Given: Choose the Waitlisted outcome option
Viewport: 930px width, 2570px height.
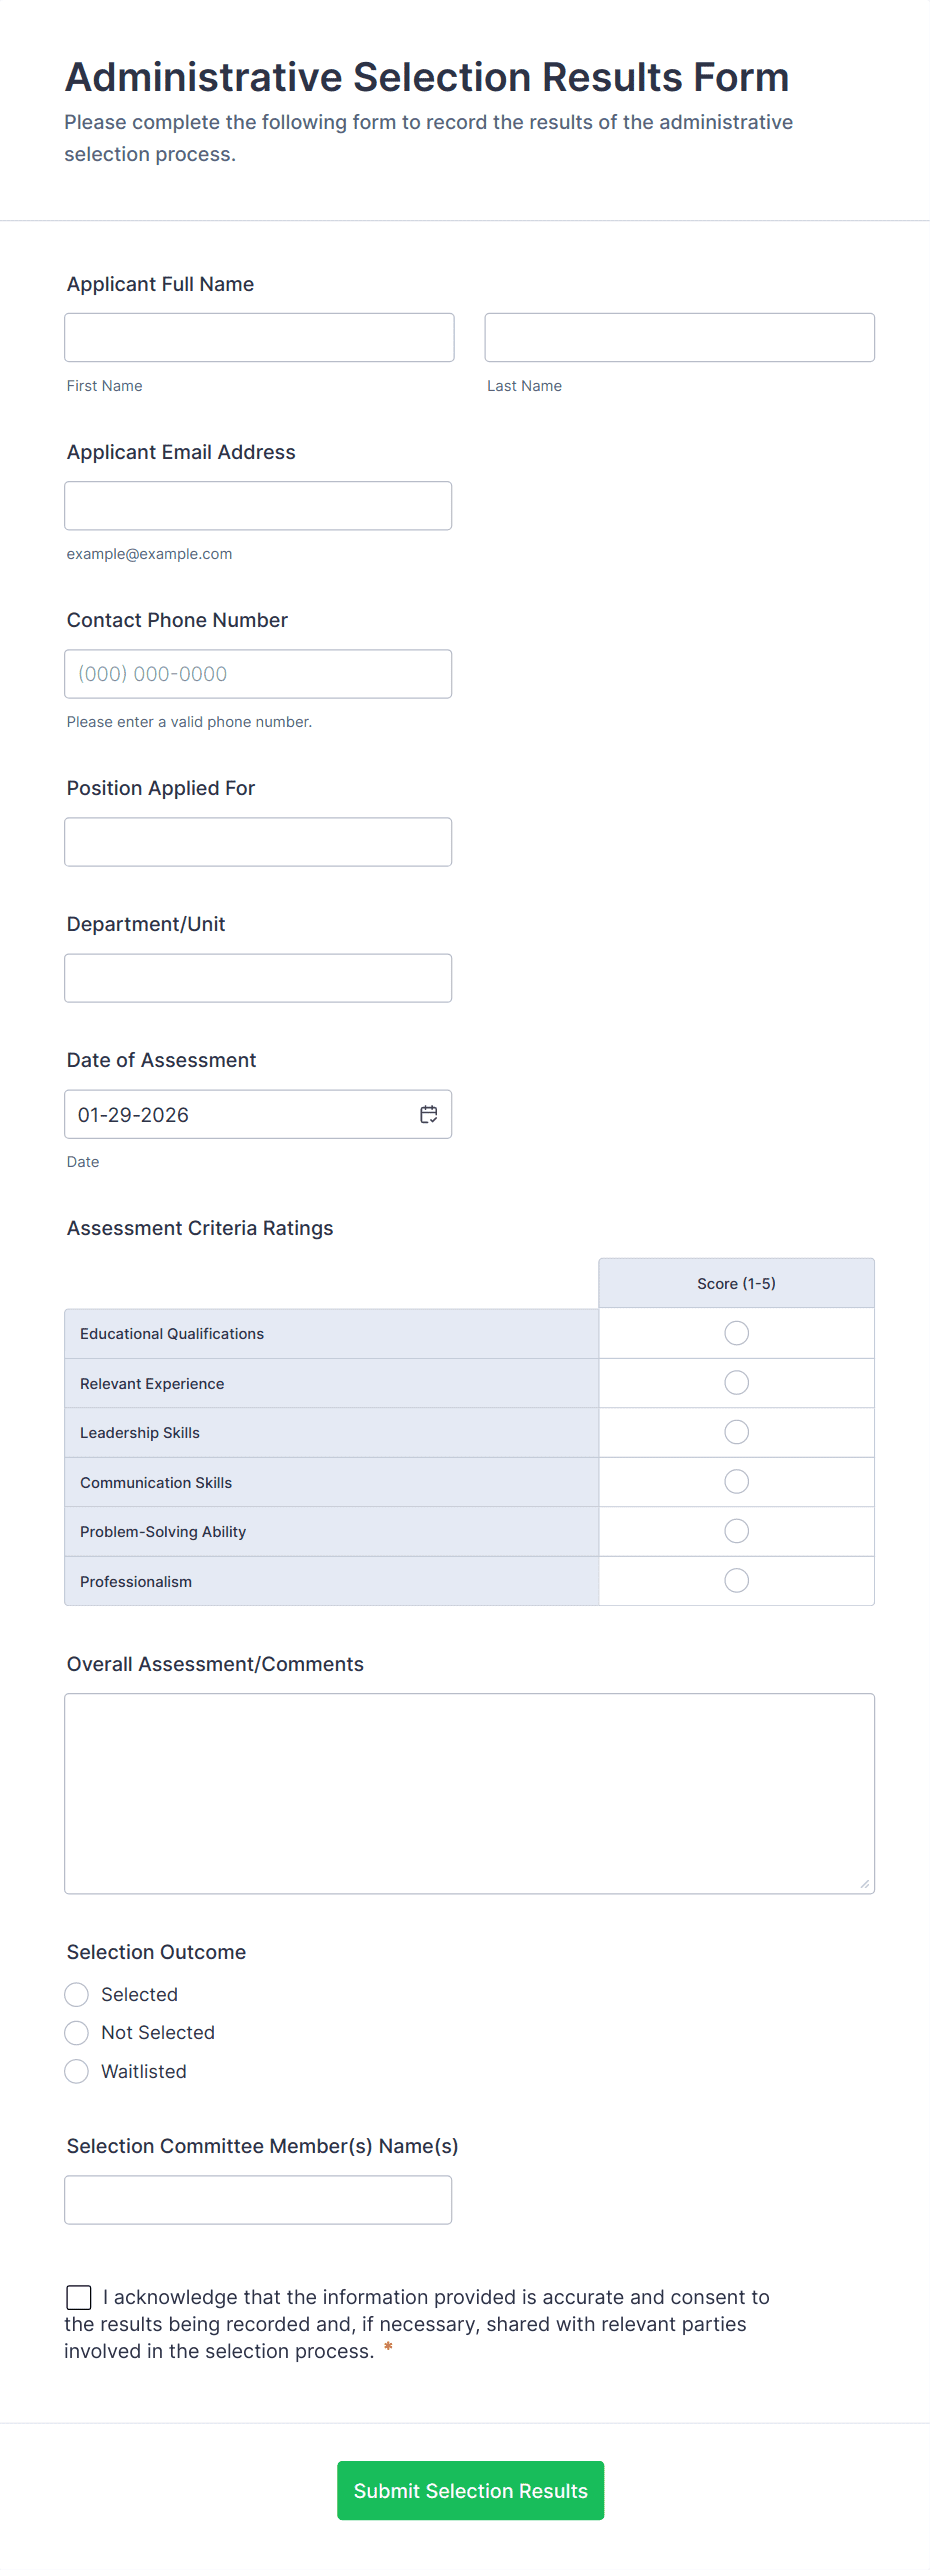Looking at the screenshot, I should 76,2071.
